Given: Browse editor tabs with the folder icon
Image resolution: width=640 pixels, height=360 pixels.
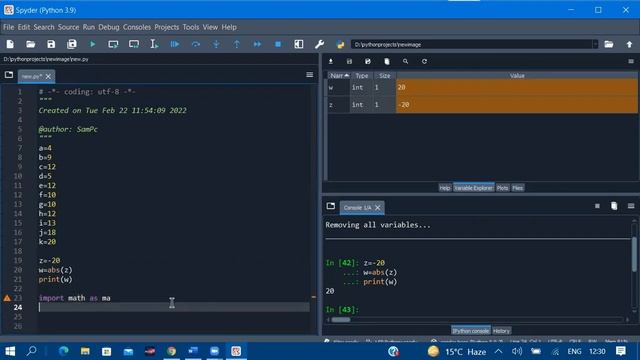Looking at the screenshot, I should (x=9, y=75).
